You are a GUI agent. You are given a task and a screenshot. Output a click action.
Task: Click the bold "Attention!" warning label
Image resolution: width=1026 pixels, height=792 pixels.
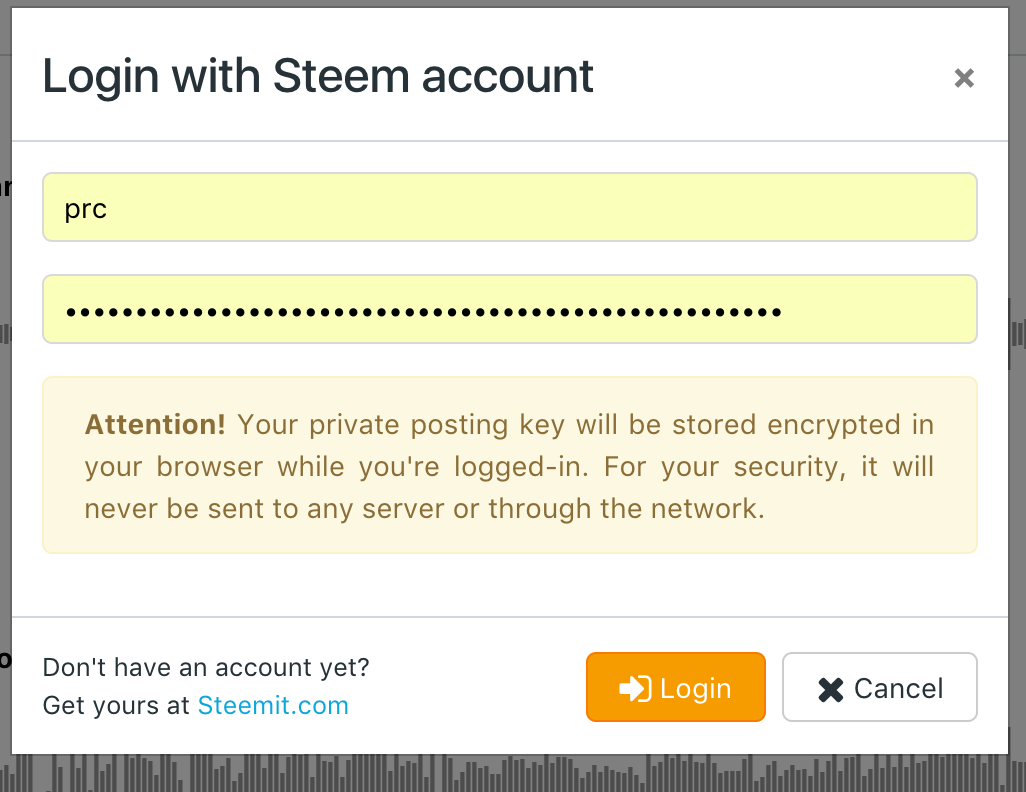[155, 425]
